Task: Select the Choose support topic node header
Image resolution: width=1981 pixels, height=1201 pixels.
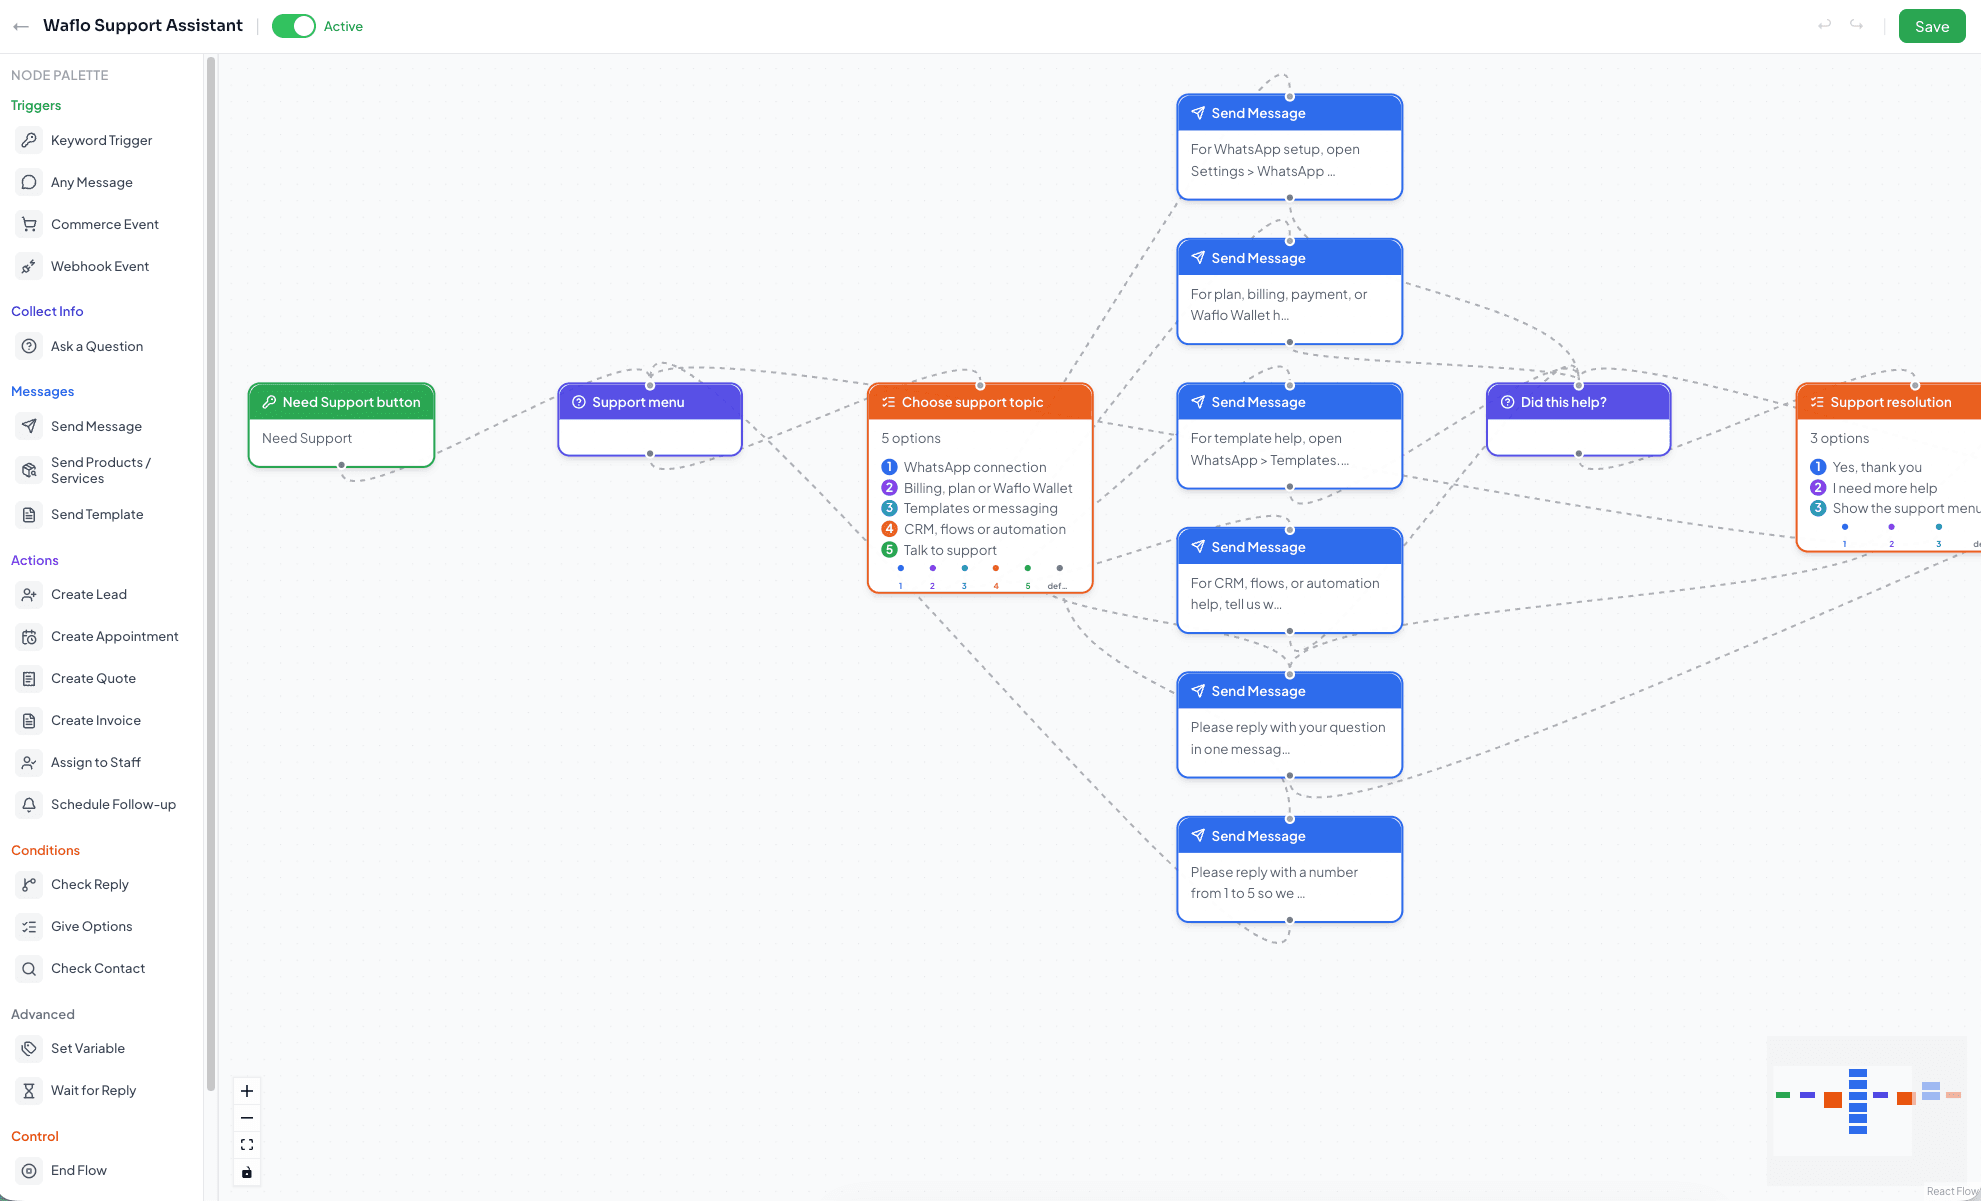Action: coord(980,402)
